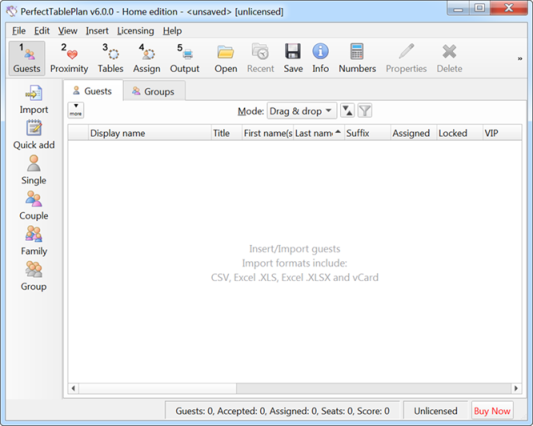The image size is (533, 426).
Task: Add a Single guest
Action: click(x=34, y=170)
